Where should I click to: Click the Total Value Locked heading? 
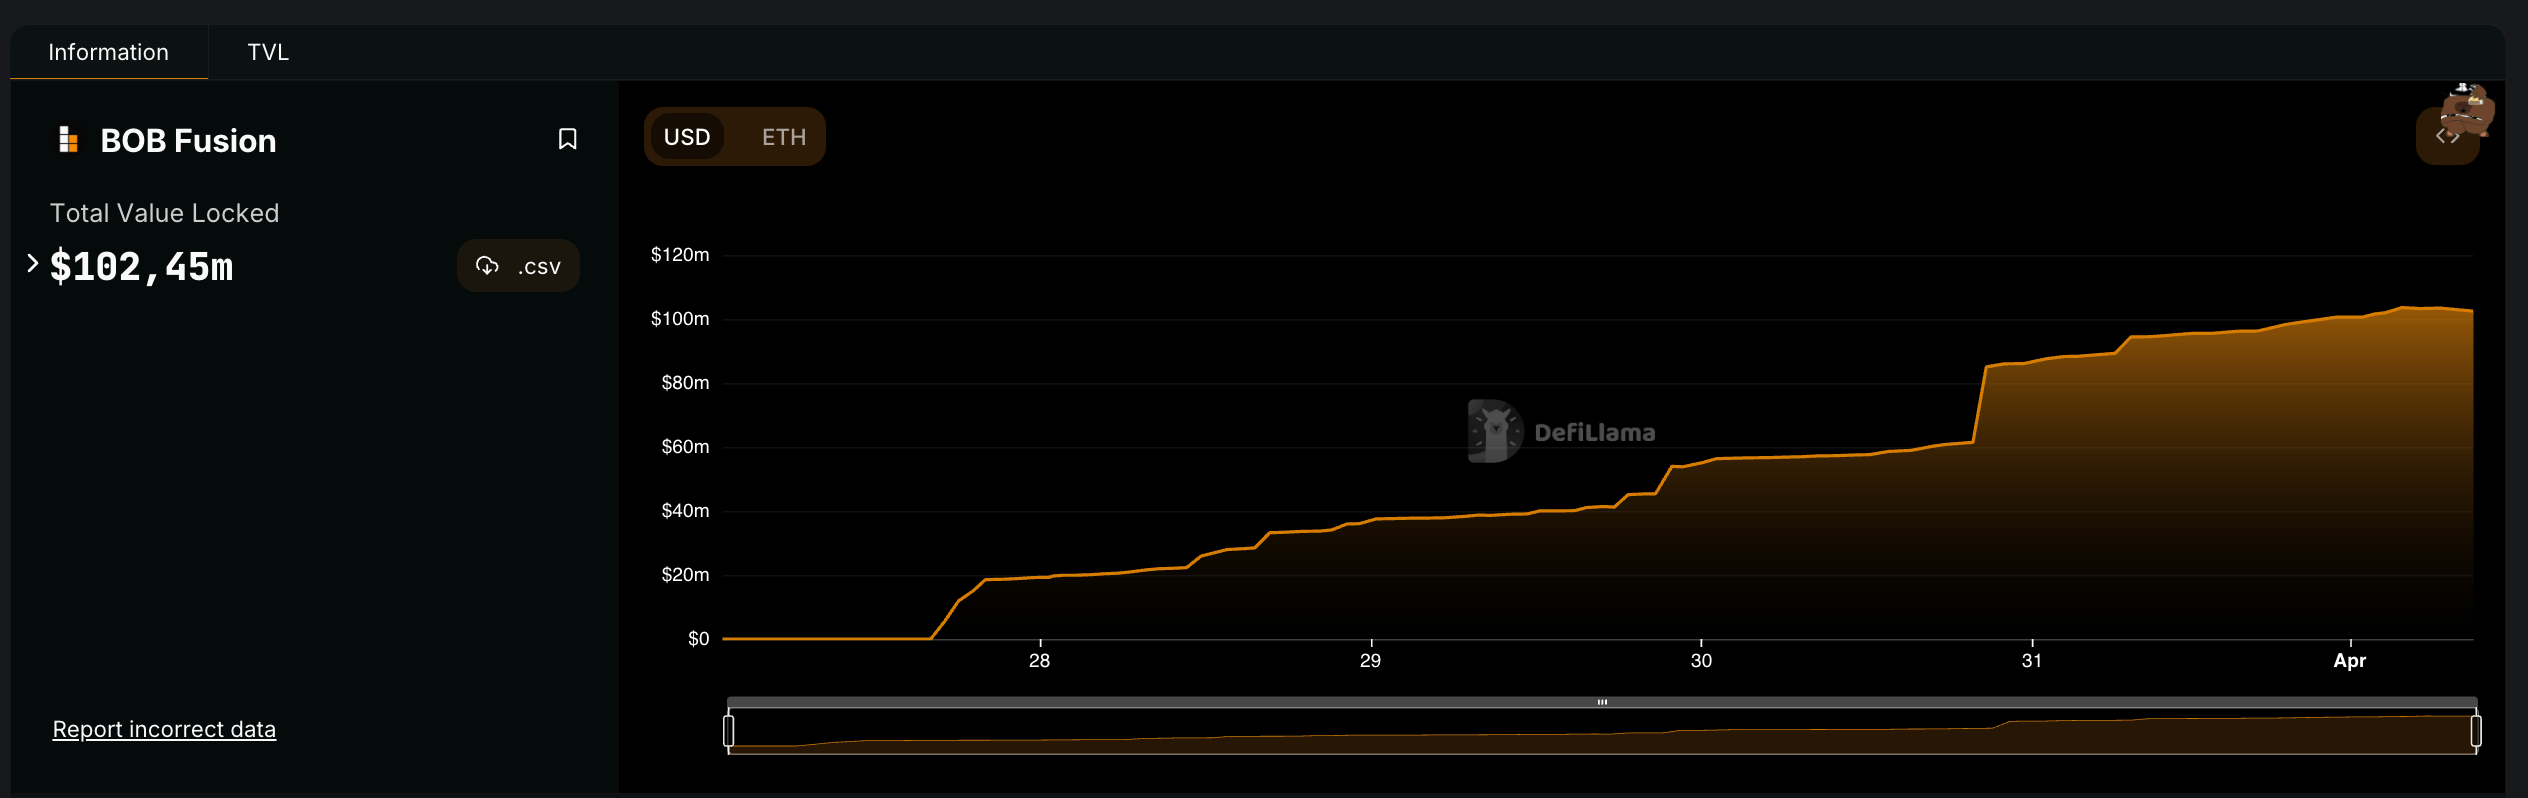point(165,213)
